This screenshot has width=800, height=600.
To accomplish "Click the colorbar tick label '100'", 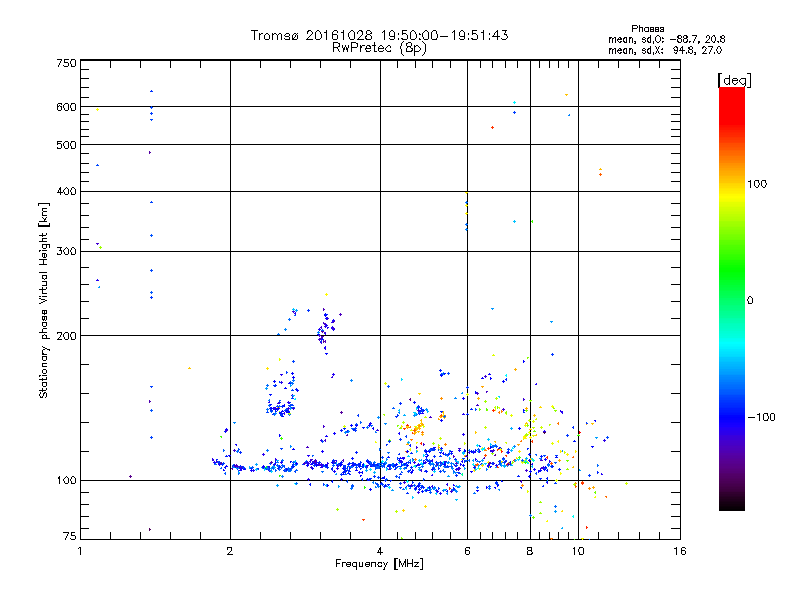I will (x=757, y=184).
